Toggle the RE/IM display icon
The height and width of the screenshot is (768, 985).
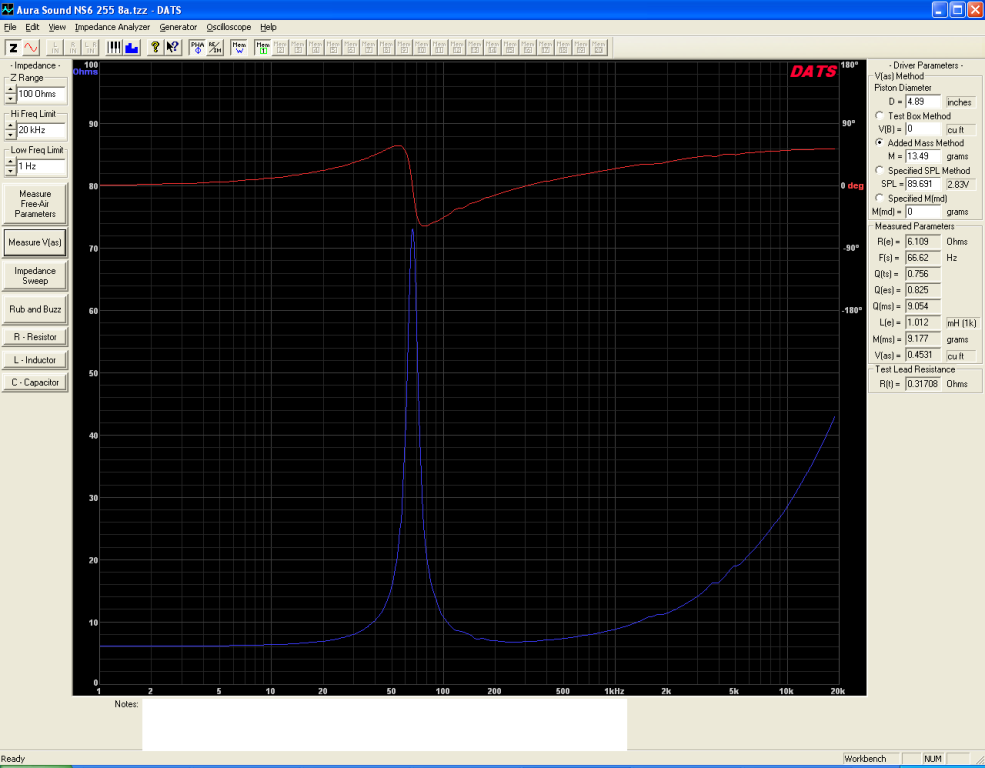[x=215, y=48]
